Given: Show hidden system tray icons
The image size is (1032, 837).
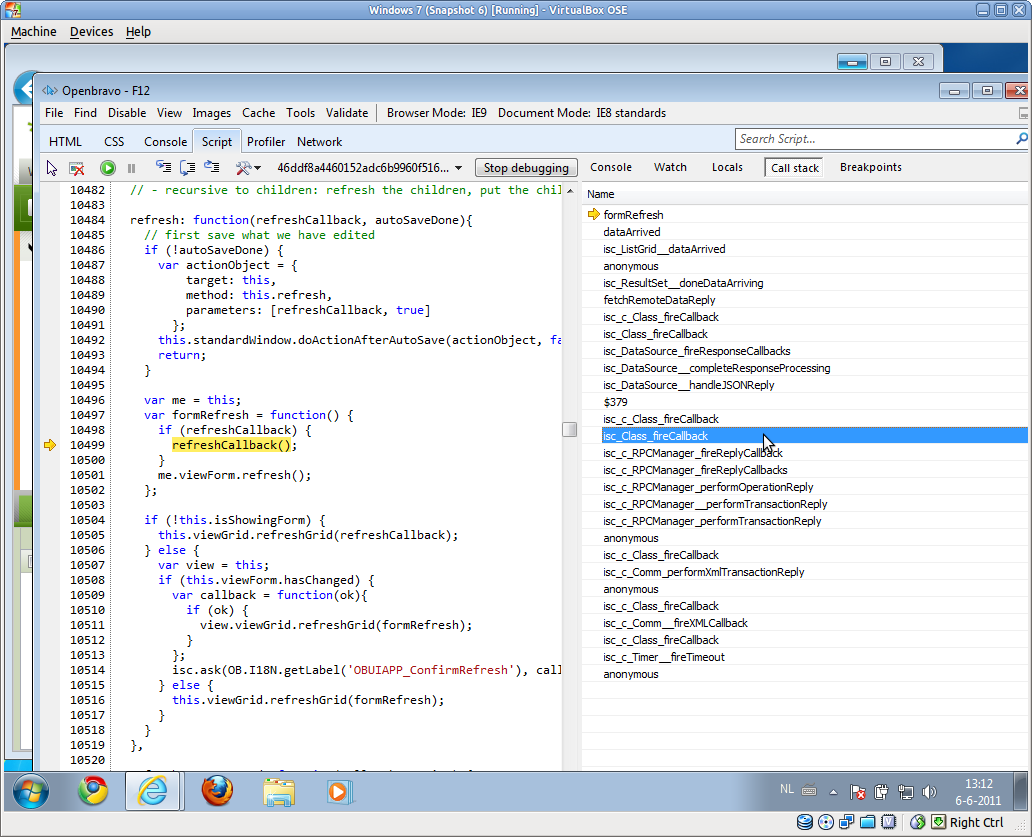Looking at the screenshot, I should [835, 792].
